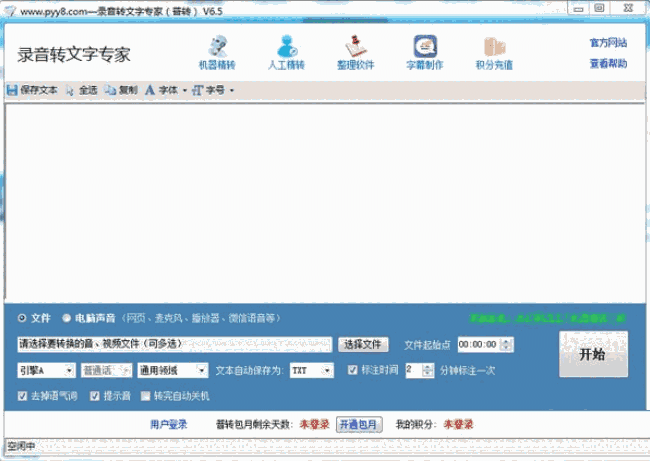Open the 字幕制作 subtitle icon
The width and height of the screenshot is (650, 461).
pos(425,52)
